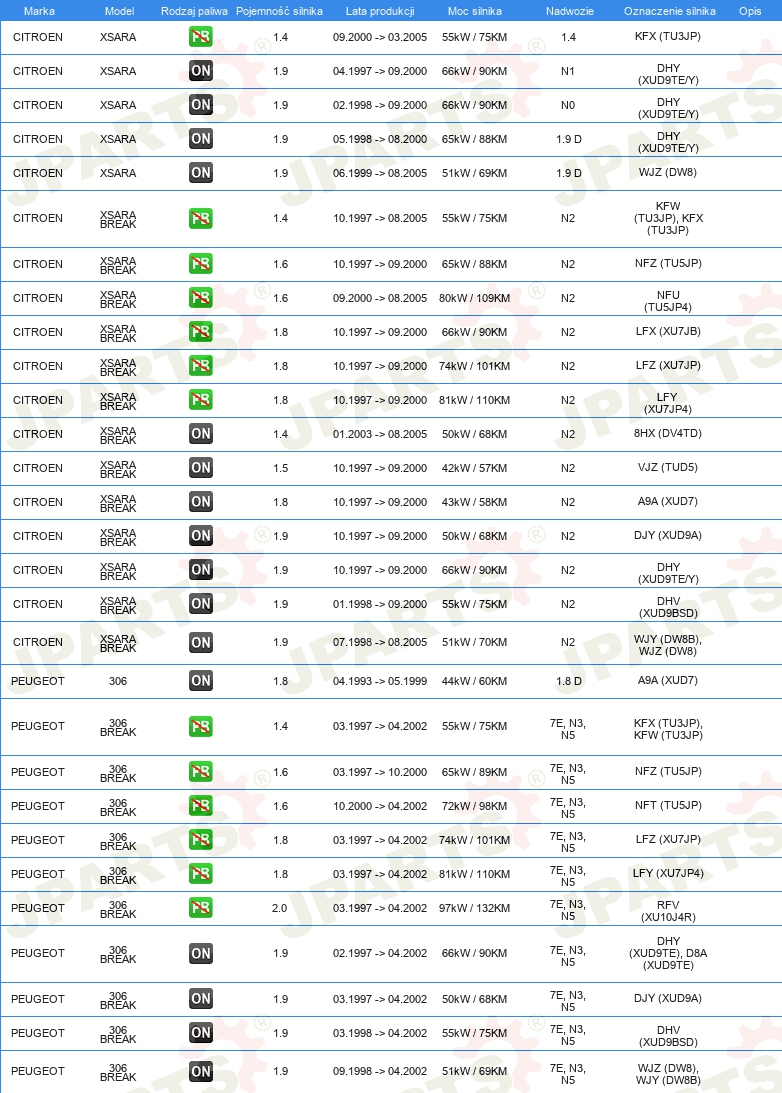The height and width of the screenshot is (1093, 782).
Task: Click the petrol icon in the Xsara Break 10.1997 -> 08.2005 row
Action: [x=201, y=218]
